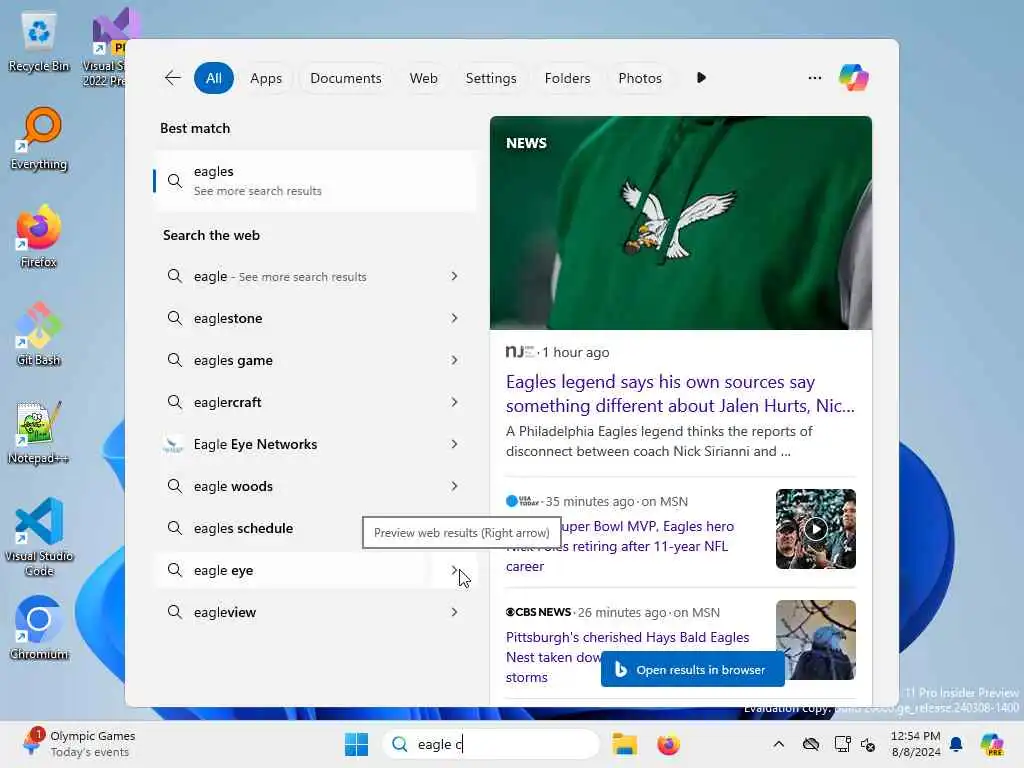Preview web results for Eagle Eye Networks
The image size is (1024, 768).
tap(454, 444)
